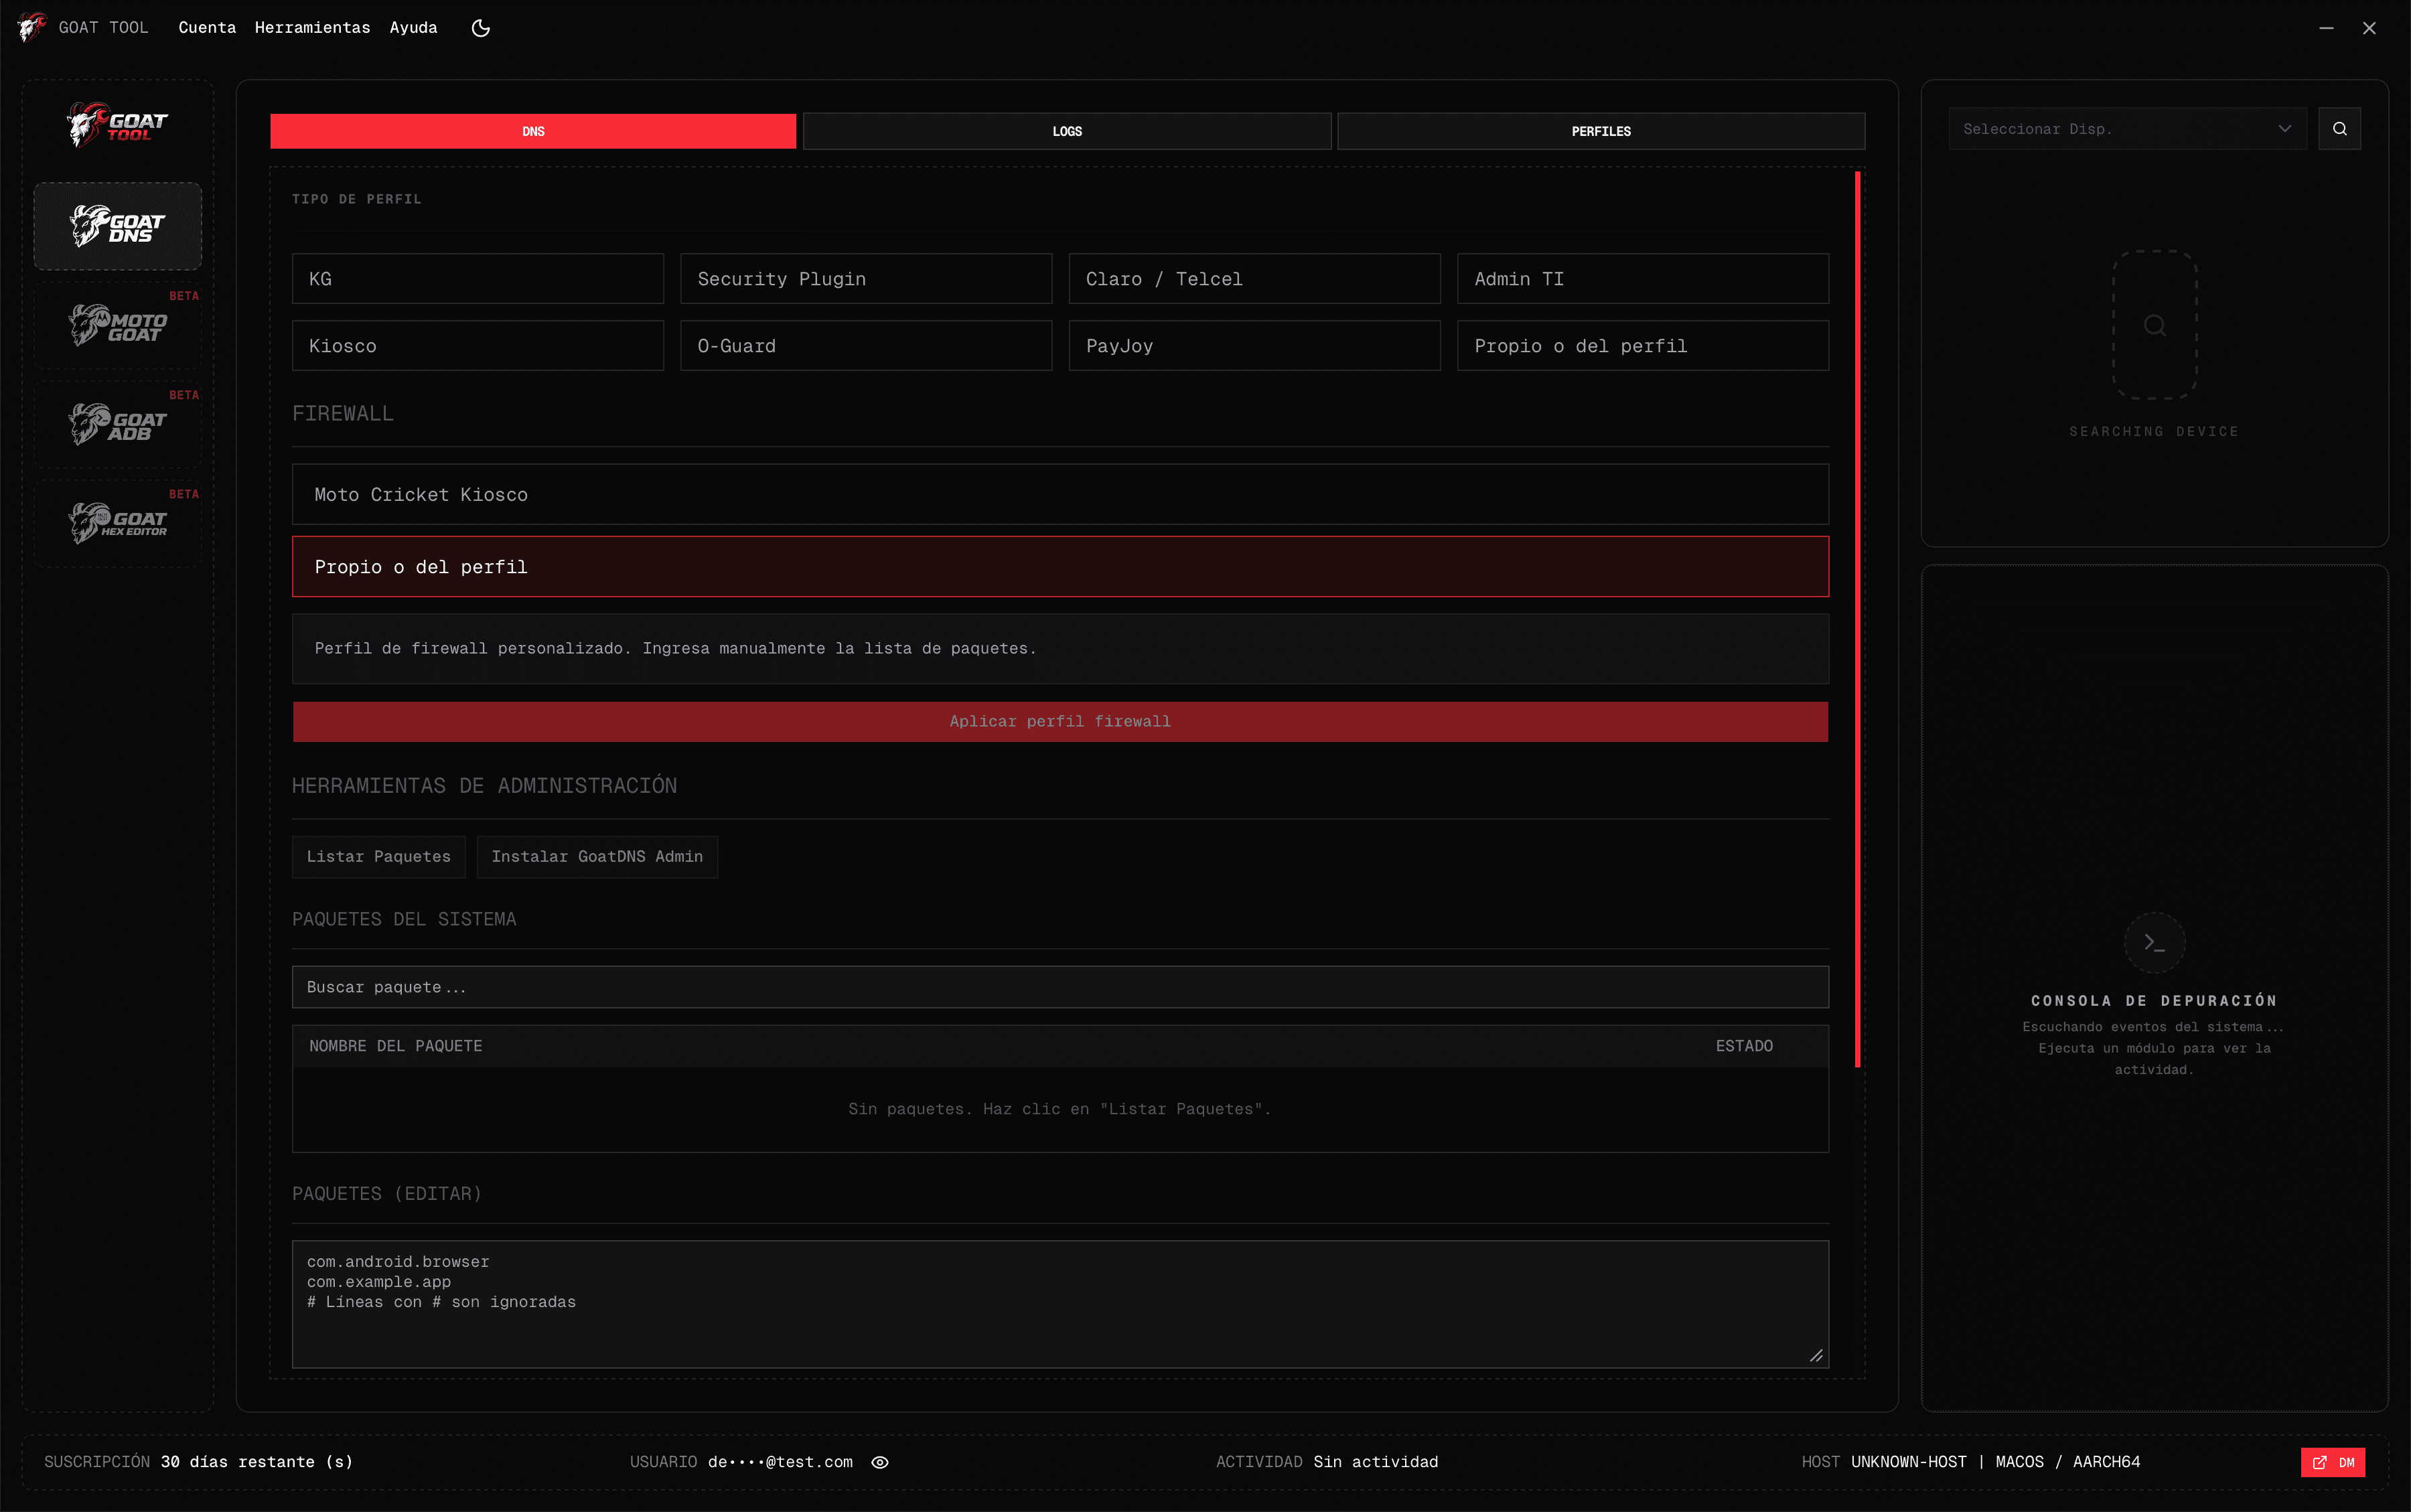Click the Sin actividad status text
The image size is (2411, 1512).
pos(1376,1462)
